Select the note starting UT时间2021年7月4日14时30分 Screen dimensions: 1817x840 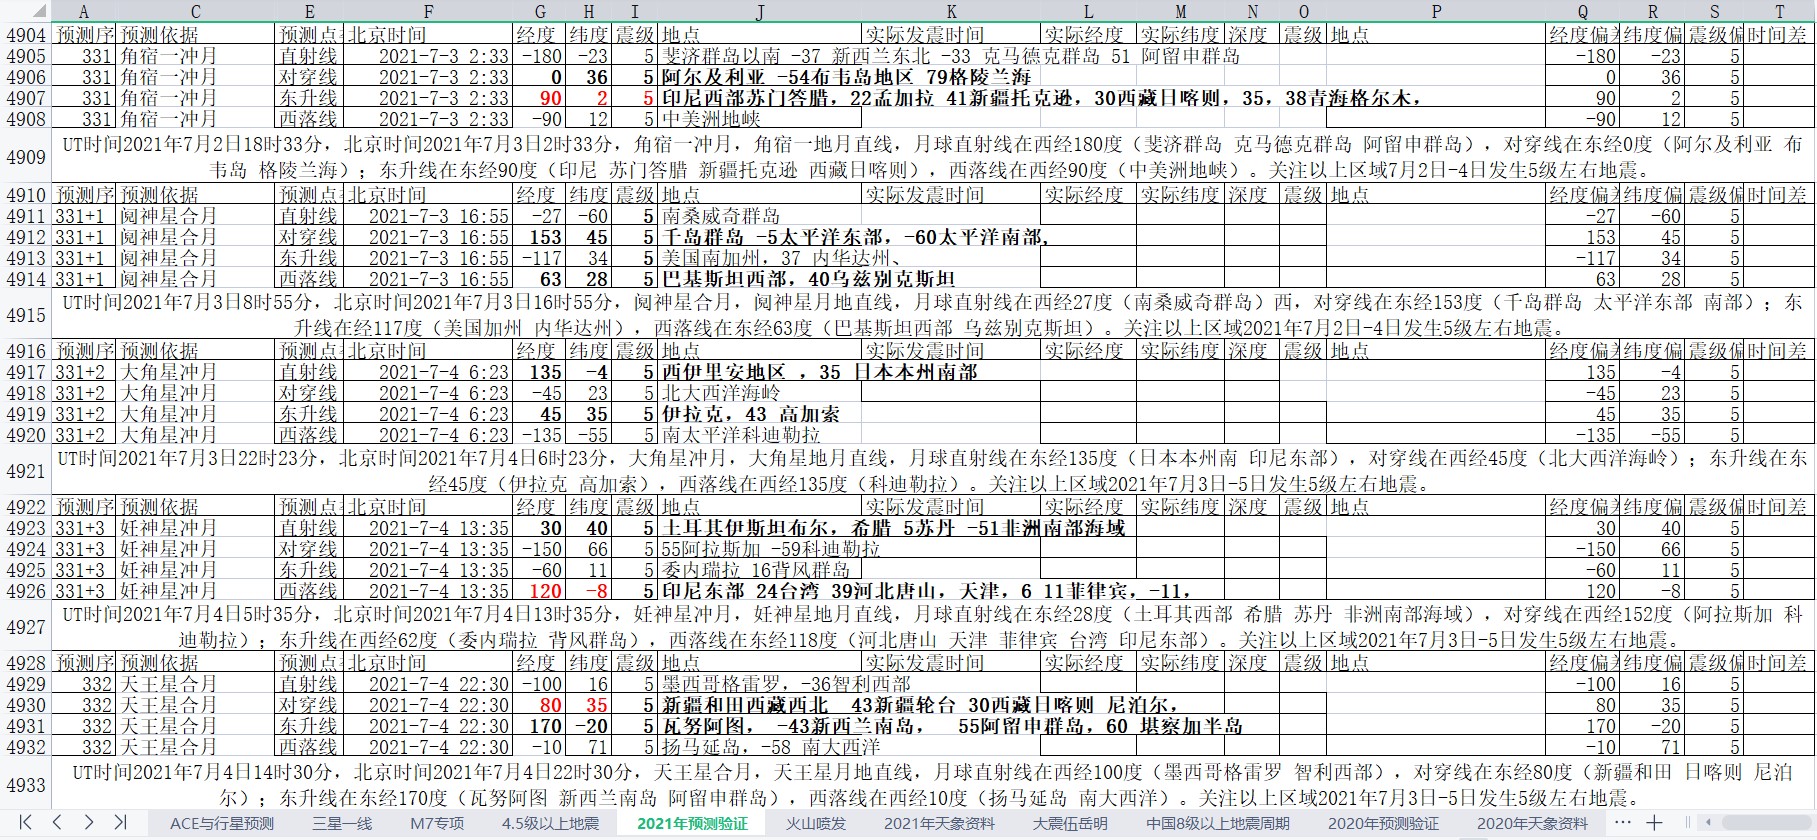click(932, 785)
